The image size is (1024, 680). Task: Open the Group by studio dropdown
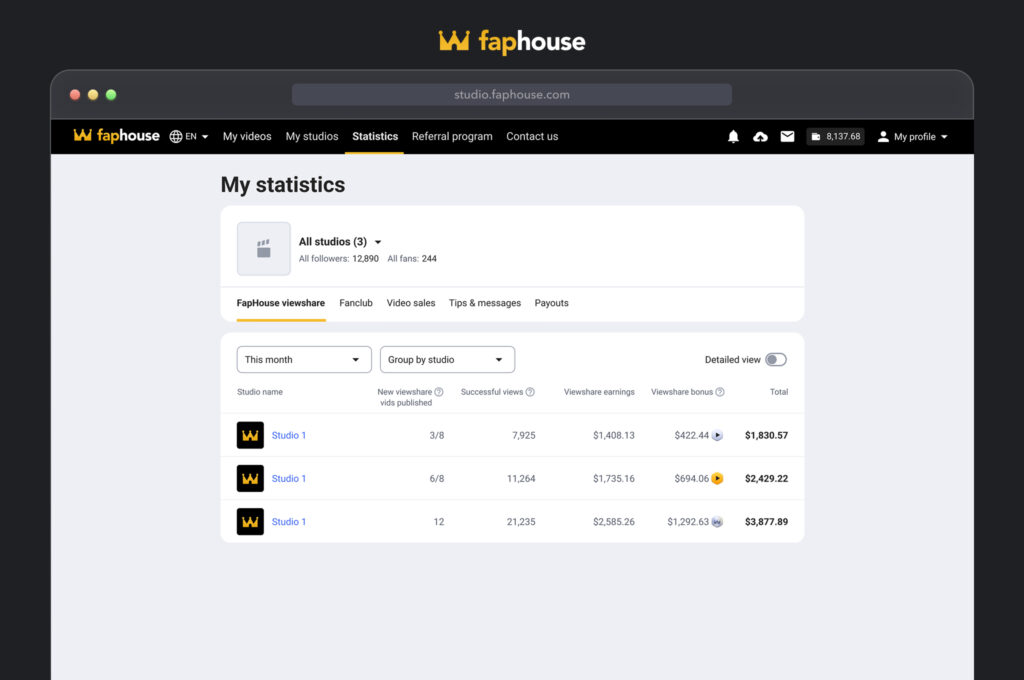coord(447,360)
